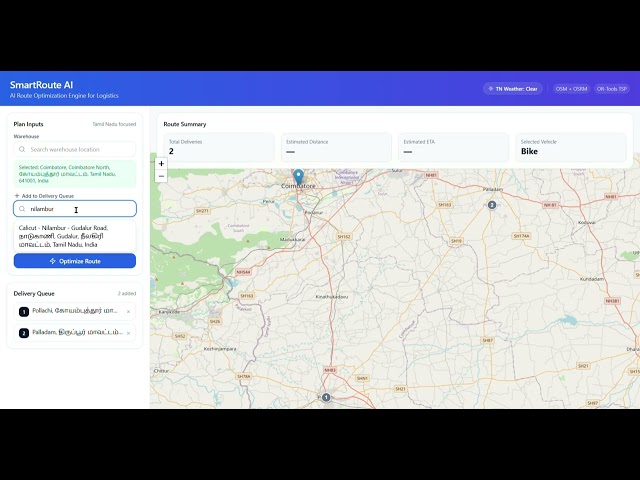The image size is (640, 480).
Task: Click map marker number 2 near Palladam
Action: [492, 205]
